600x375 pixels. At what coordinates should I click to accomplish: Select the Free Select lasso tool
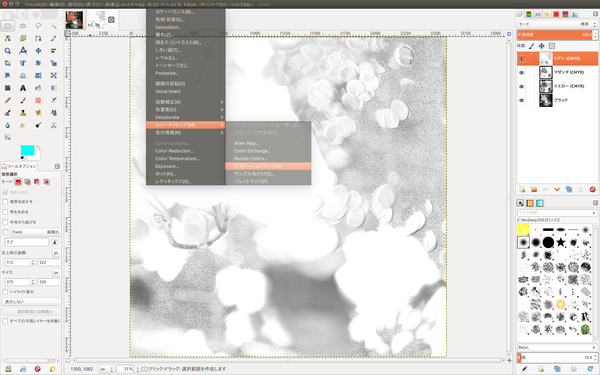[38, 26]
